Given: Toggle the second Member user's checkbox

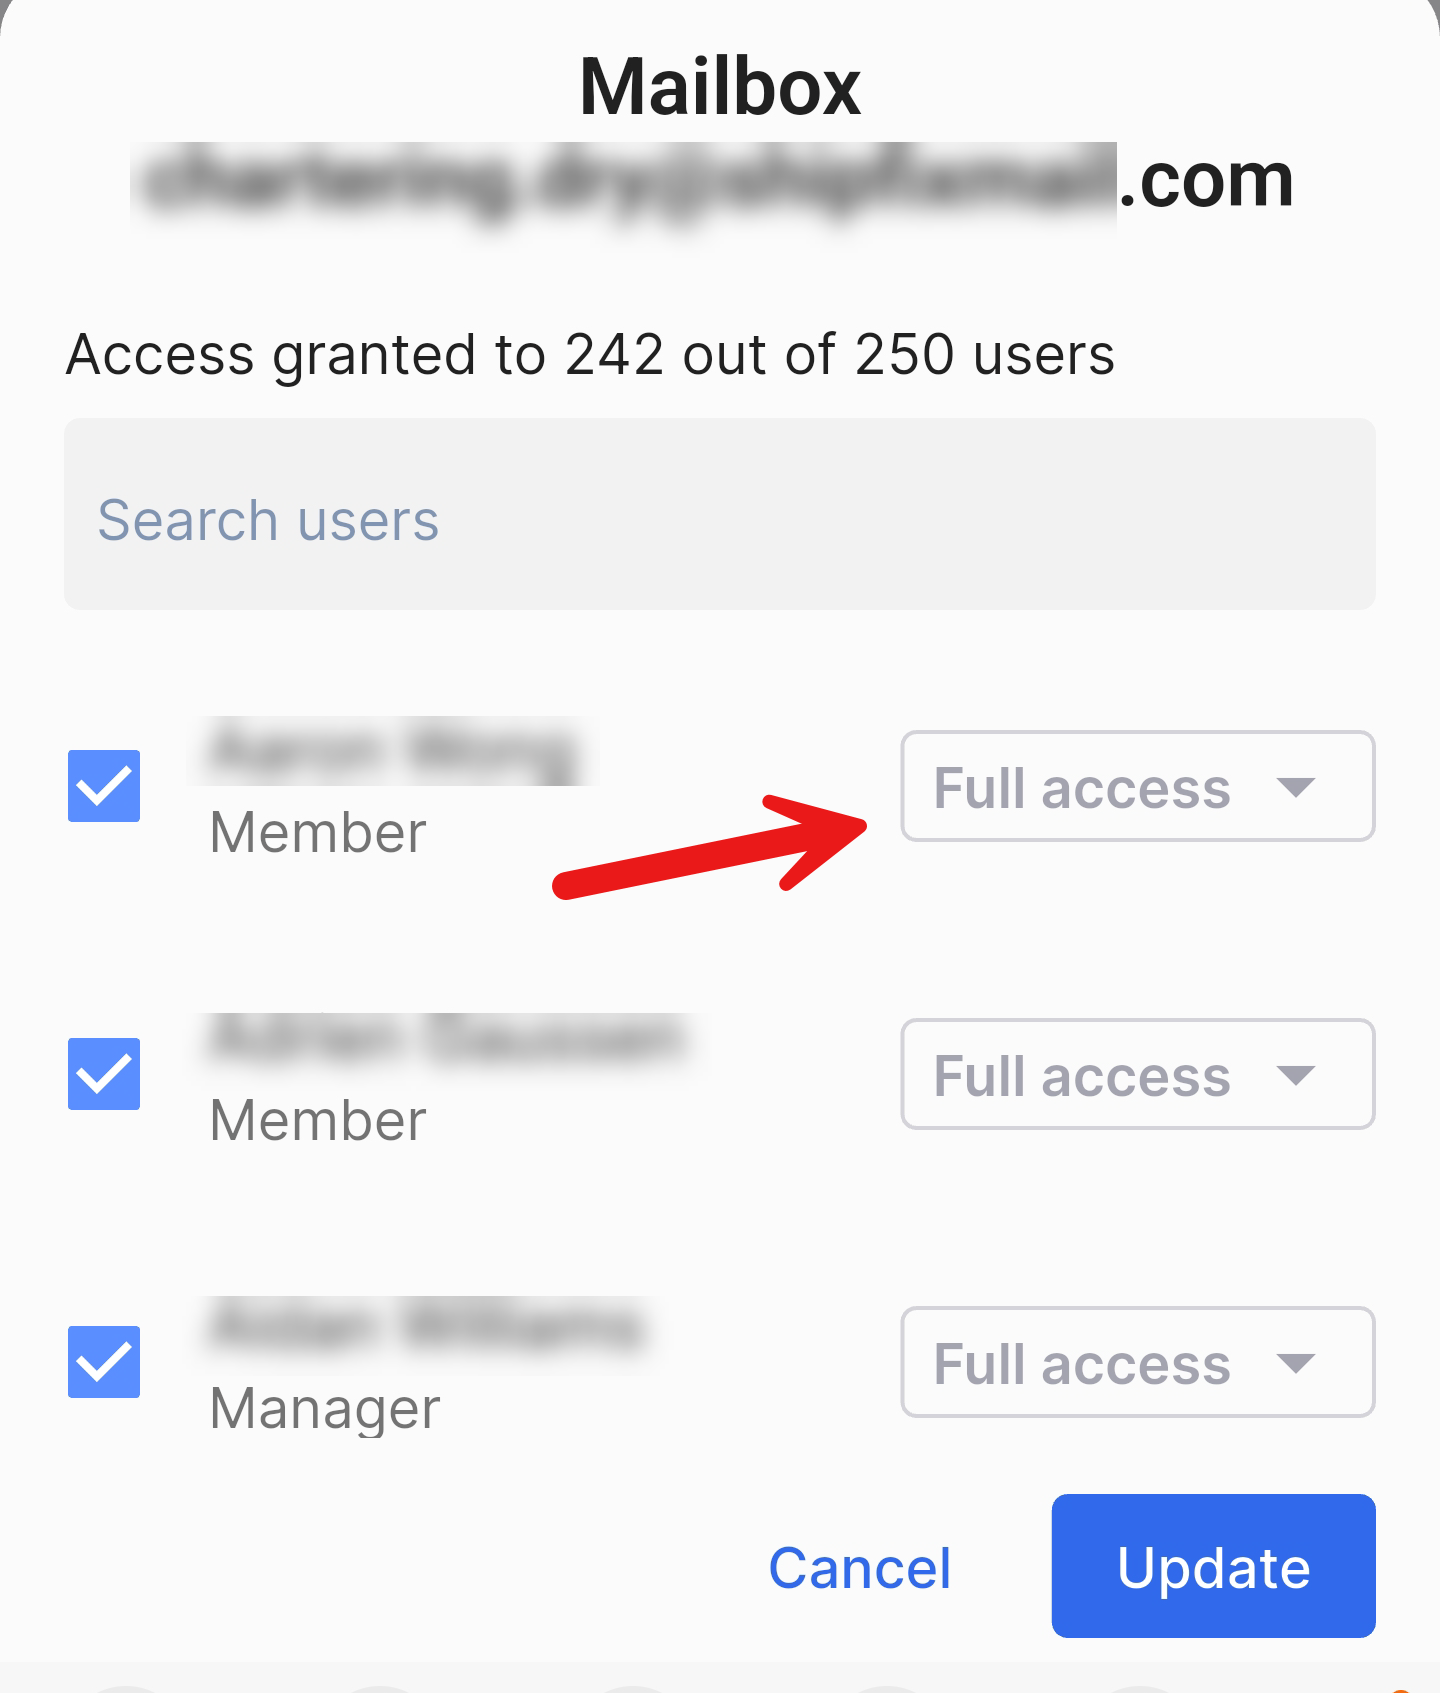Looking at the screenshot, I should coord(104,1074).
